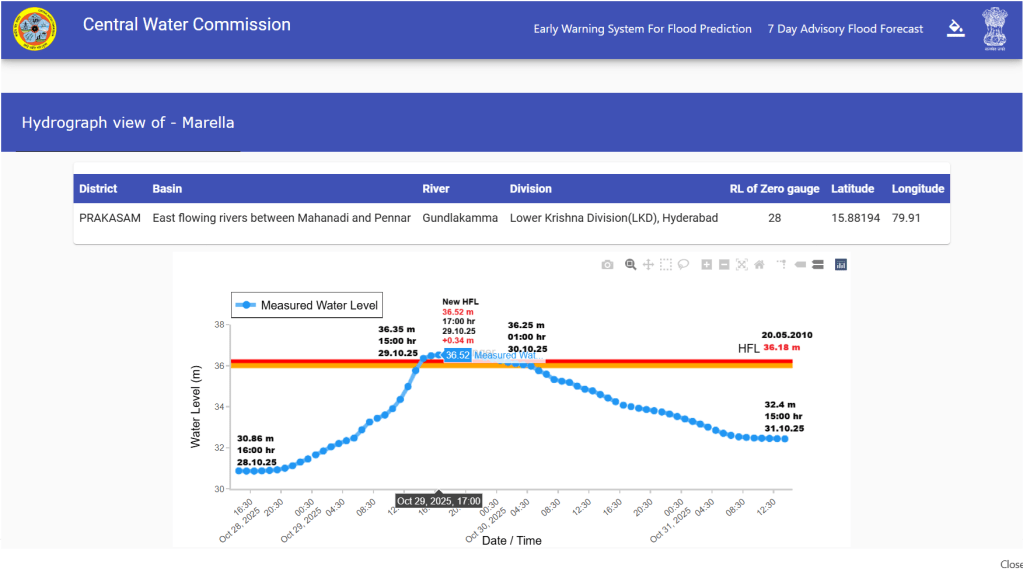
Task: Toggle Measured Water Level legend entry
Action: pos(306,306)
